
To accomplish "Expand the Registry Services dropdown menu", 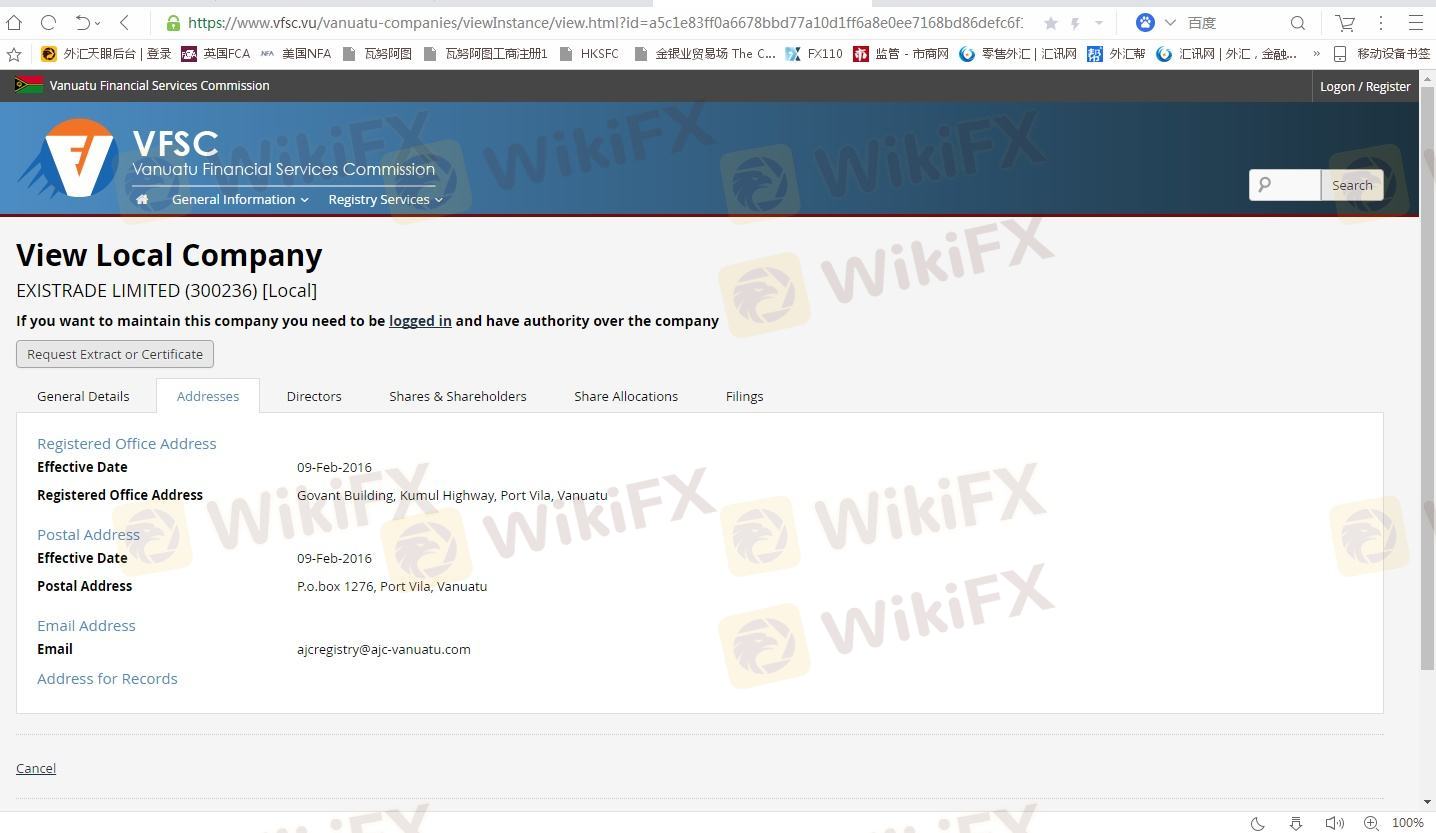I will 384,199.
